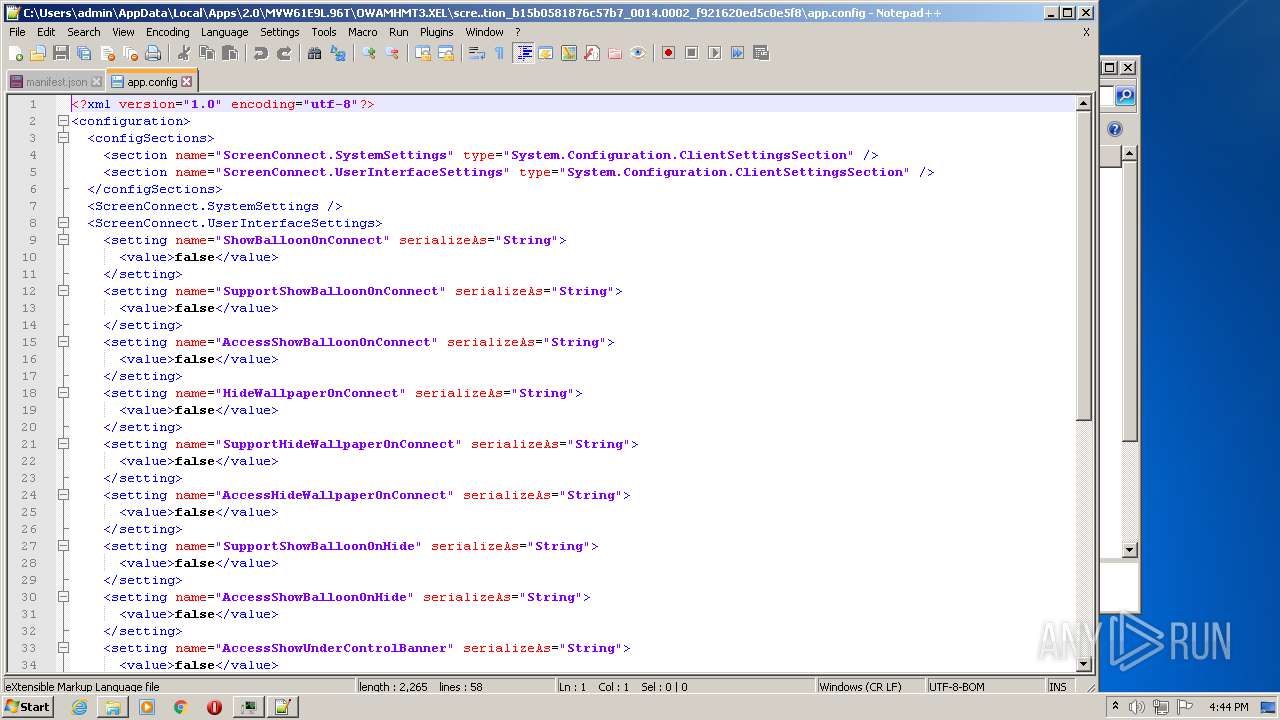This screenshot has height=720, width=1280.
Task: Click the Save recorded macro icon
Action: point(761,53)
